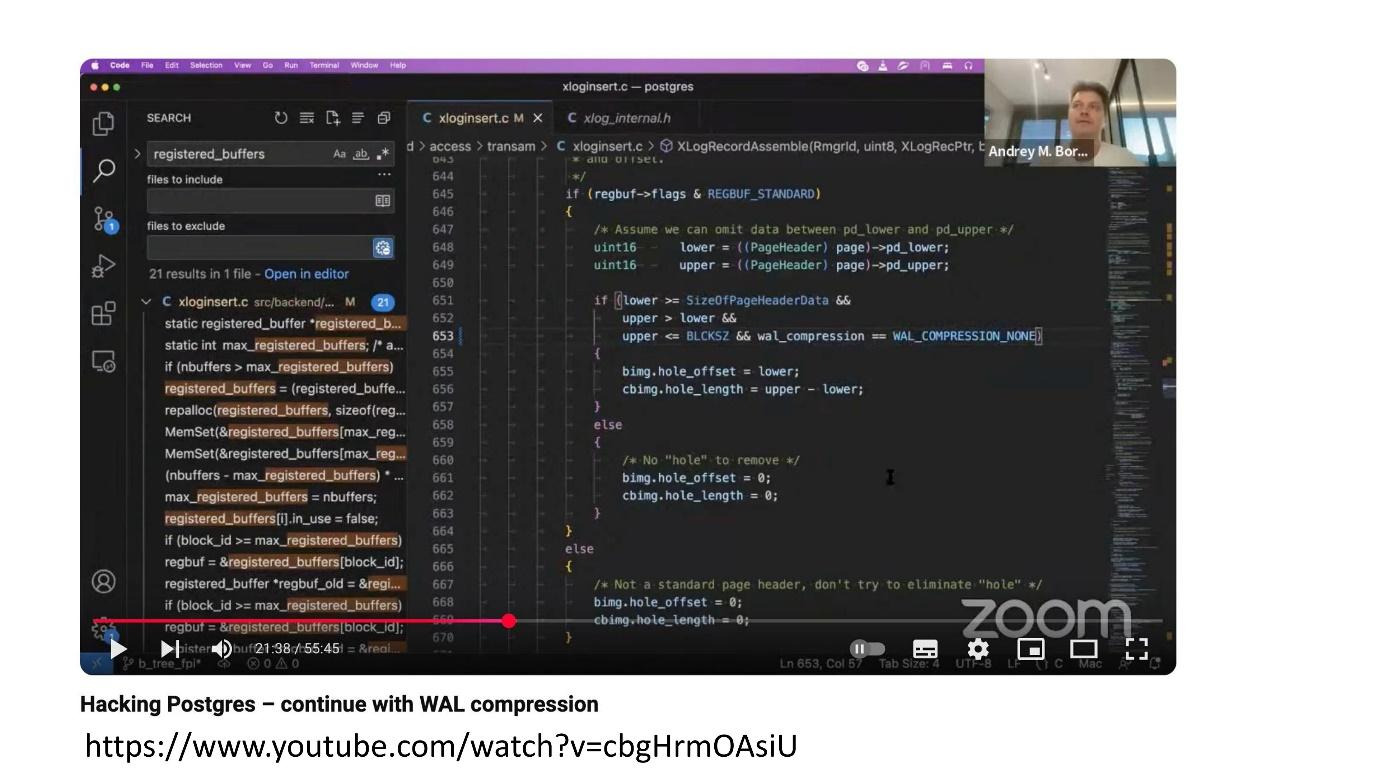Collapse the xloginsert.c search results group
The width and height of the screenshot is (1378, 775).
(x=147, y=301)
